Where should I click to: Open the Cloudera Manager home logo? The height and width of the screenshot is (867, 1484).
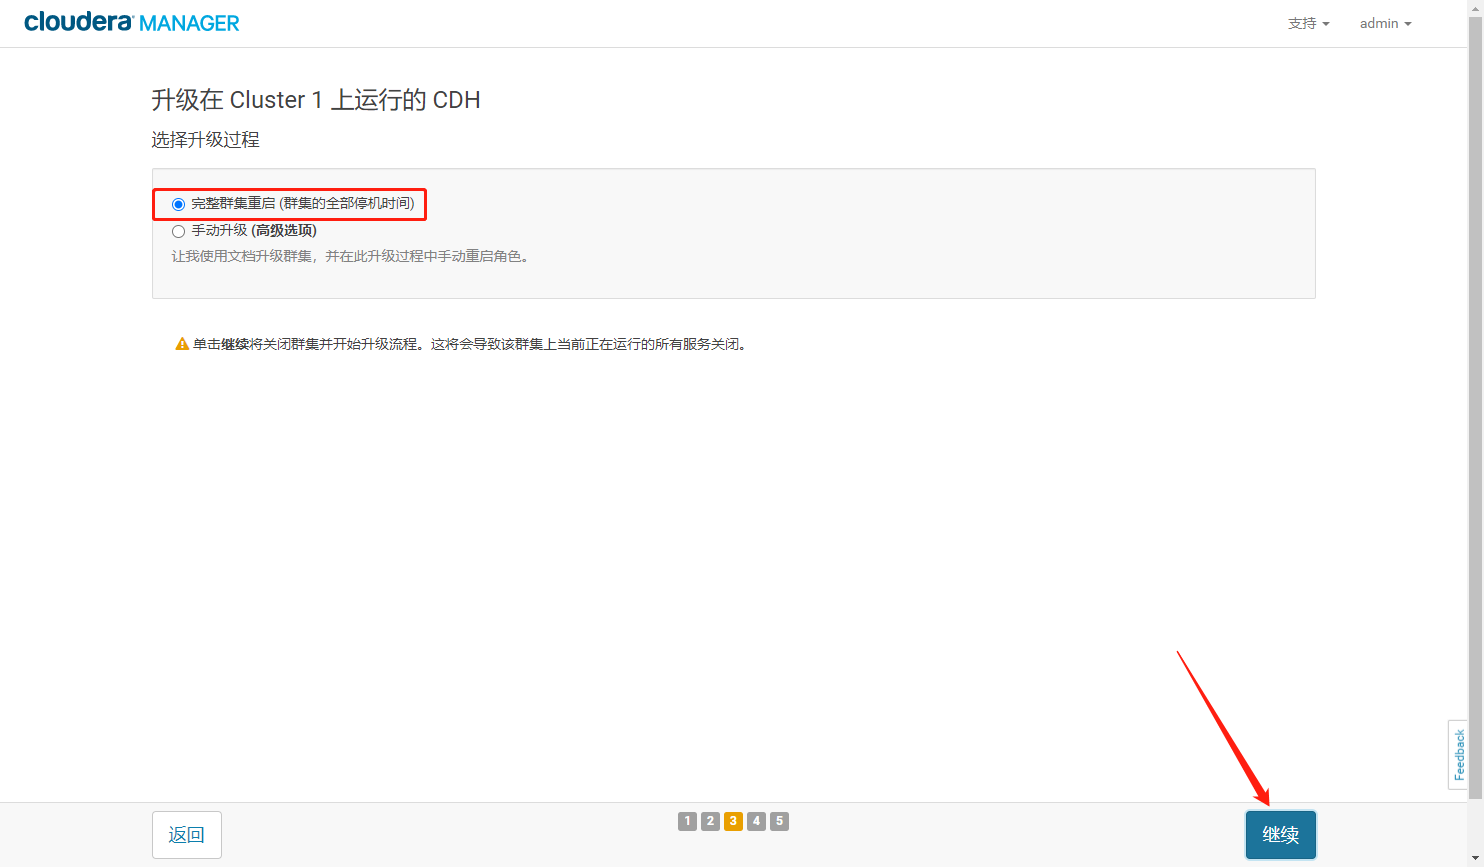tap(132, 22)
